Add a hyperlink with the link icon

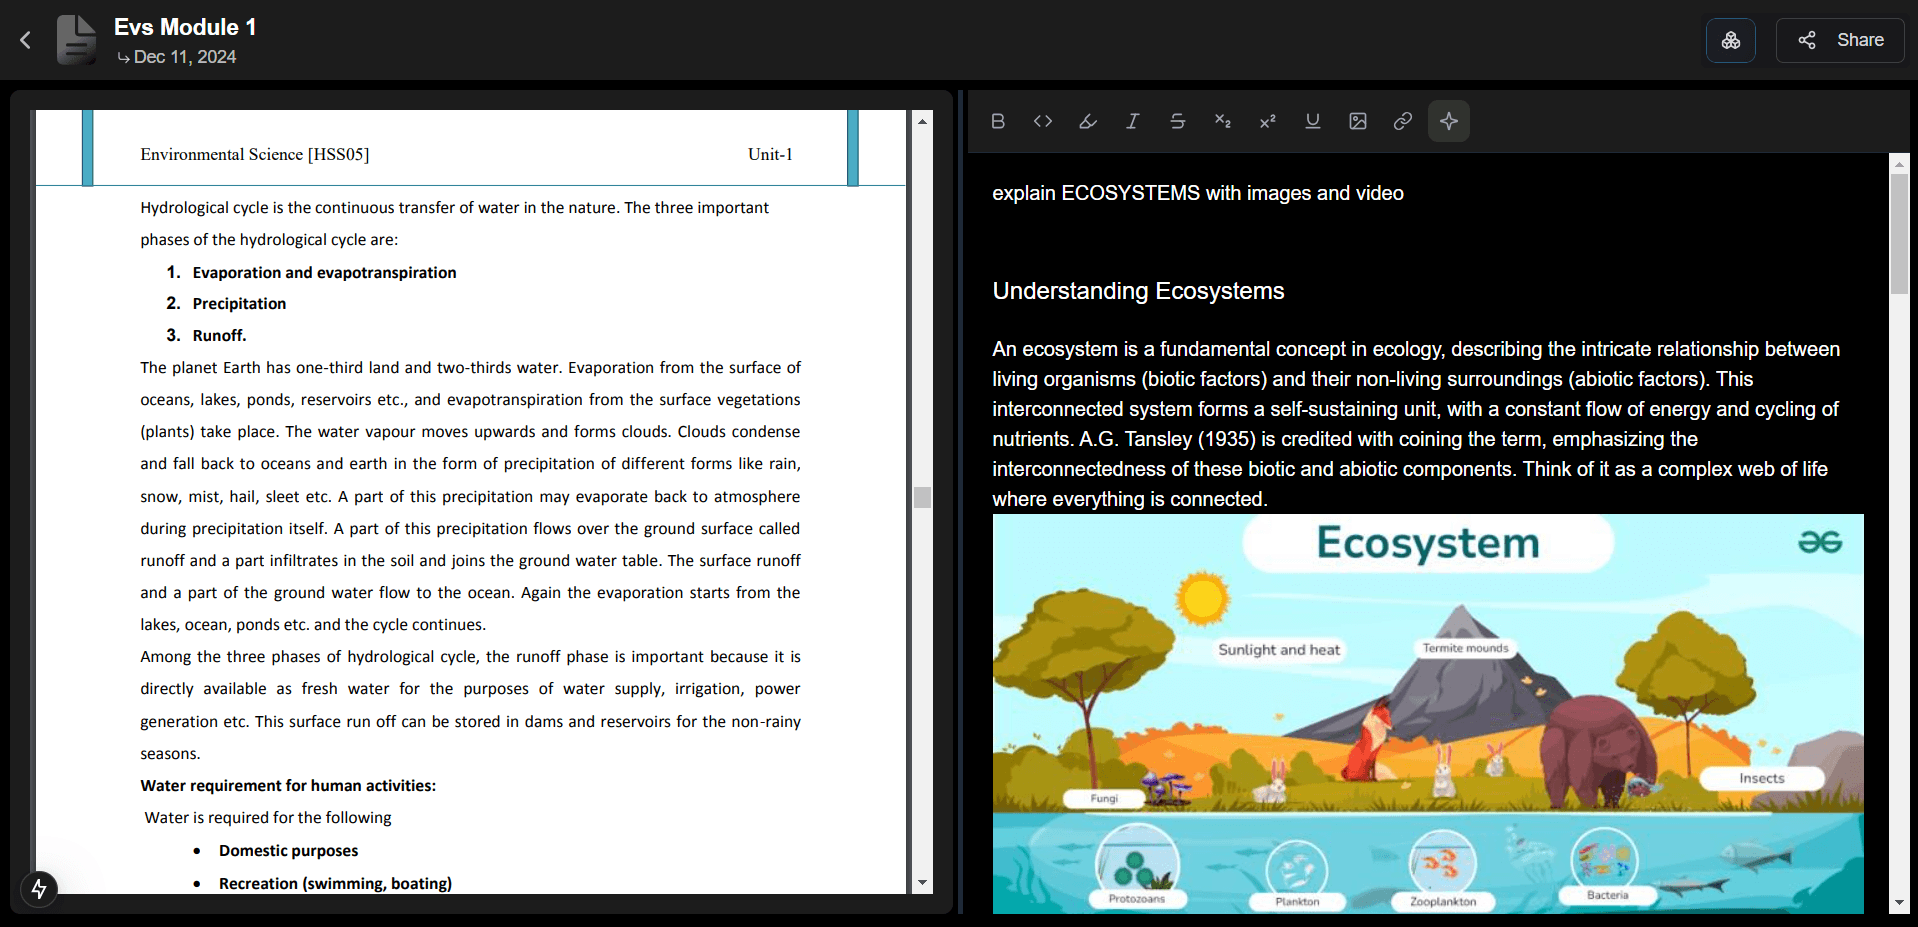[1402, 121]
